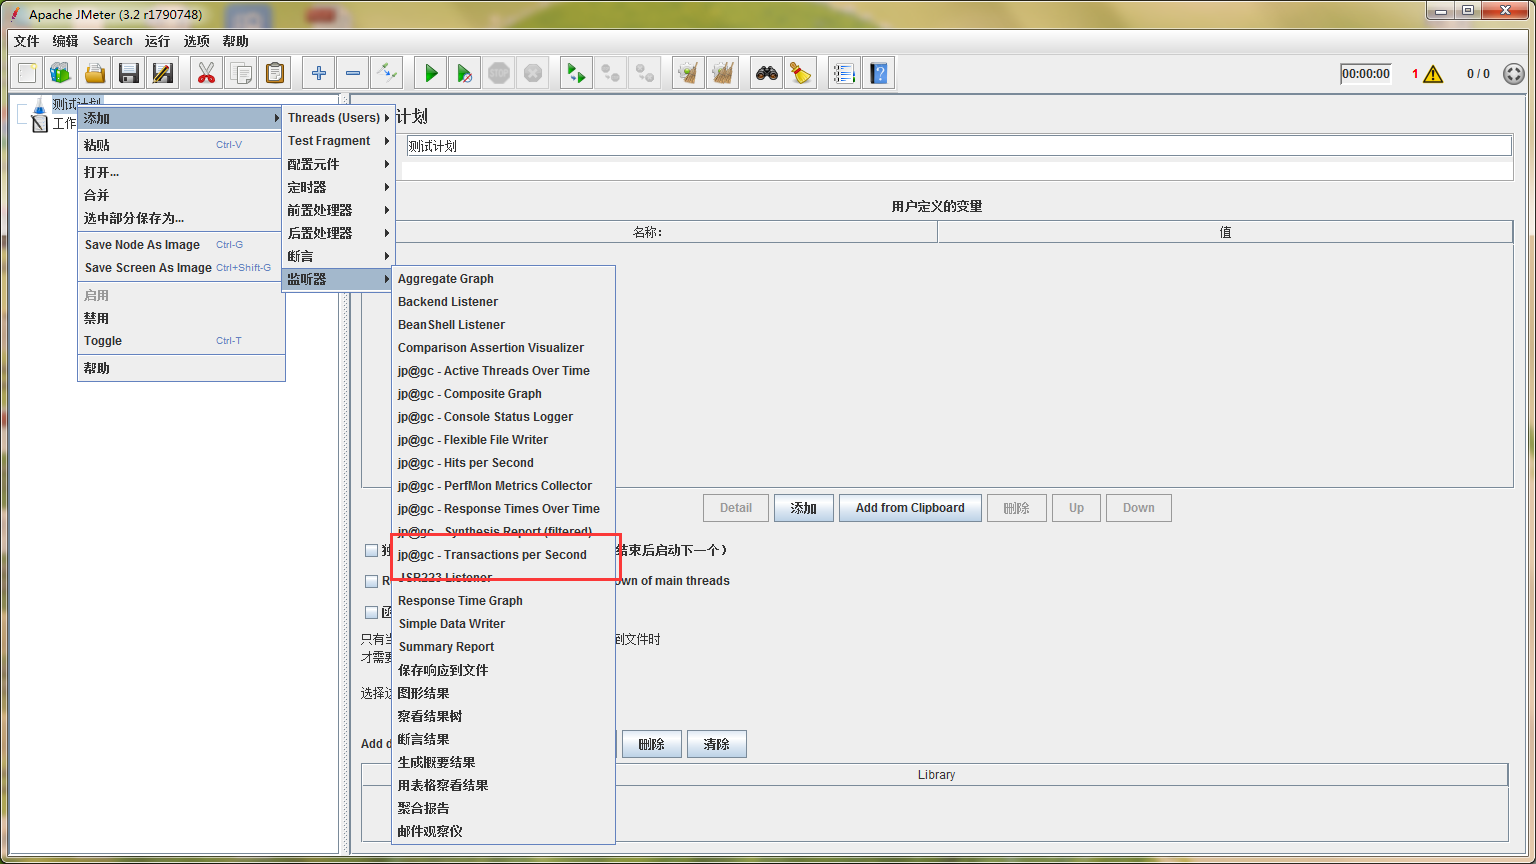
Task: Click the Add from Clipboard button
Action: [x=910, y=508]
